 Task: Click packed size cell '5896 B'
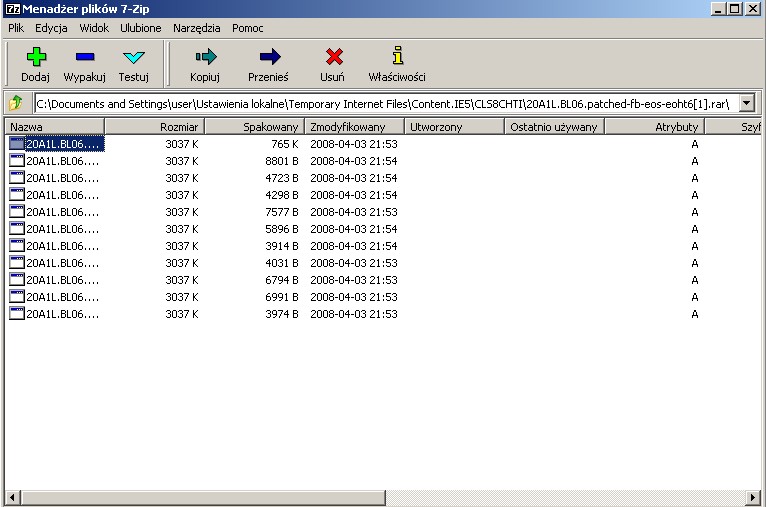pos(282,229)
